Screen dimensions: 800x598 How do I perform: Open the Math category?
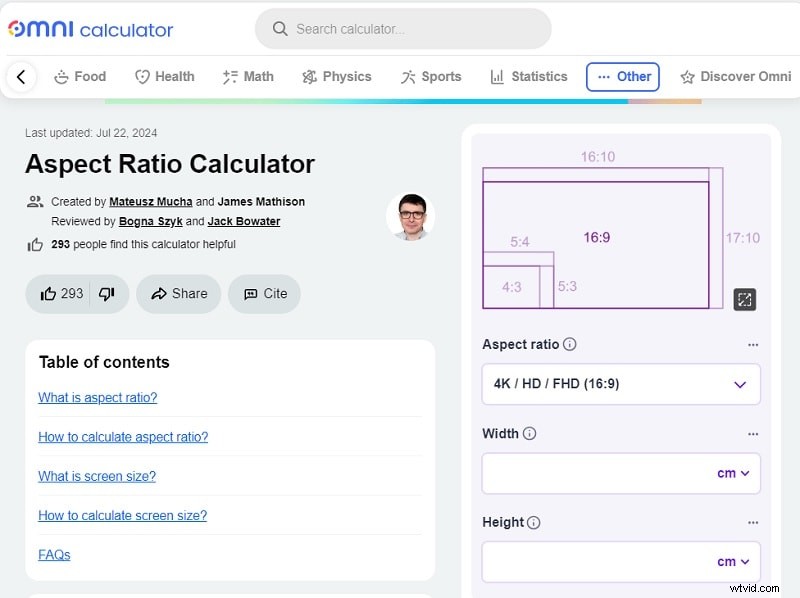[248, 77]
